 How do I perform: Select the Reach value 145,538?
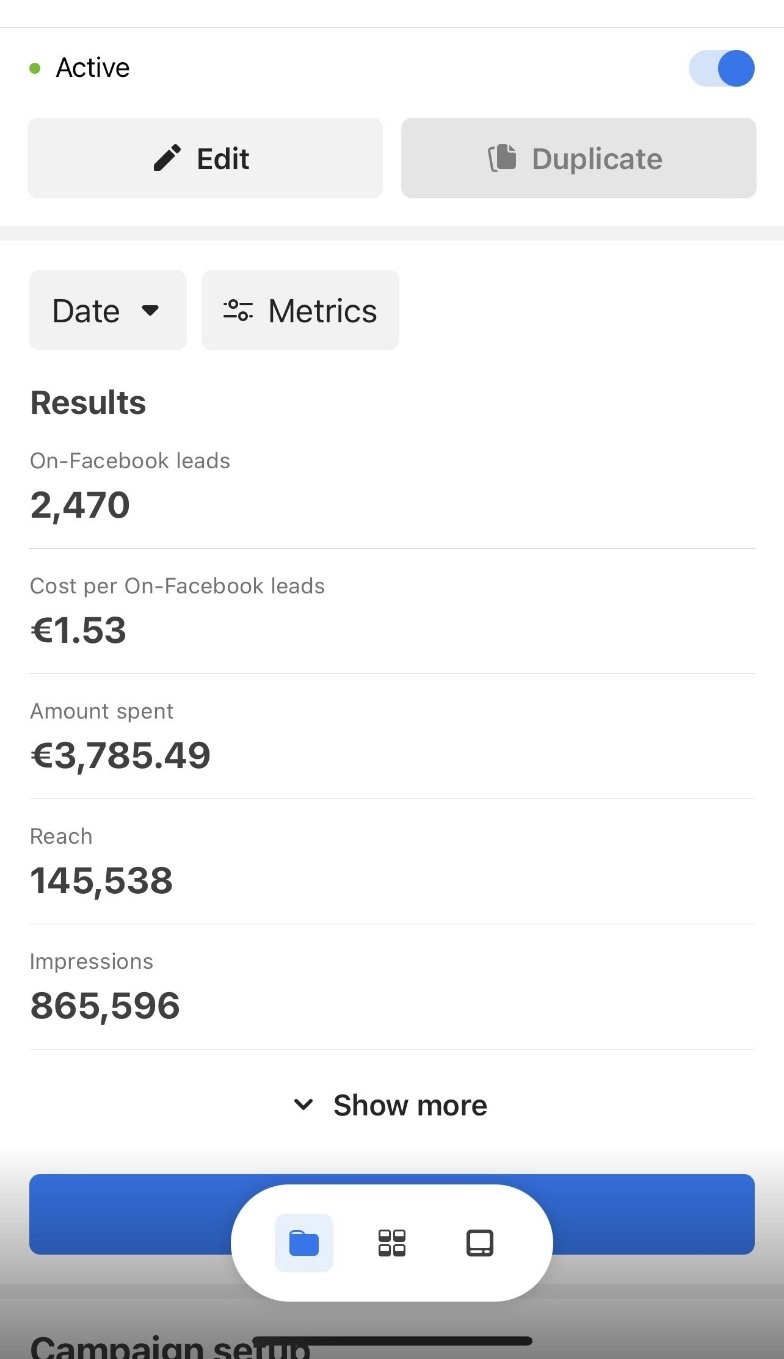[101, 880]
